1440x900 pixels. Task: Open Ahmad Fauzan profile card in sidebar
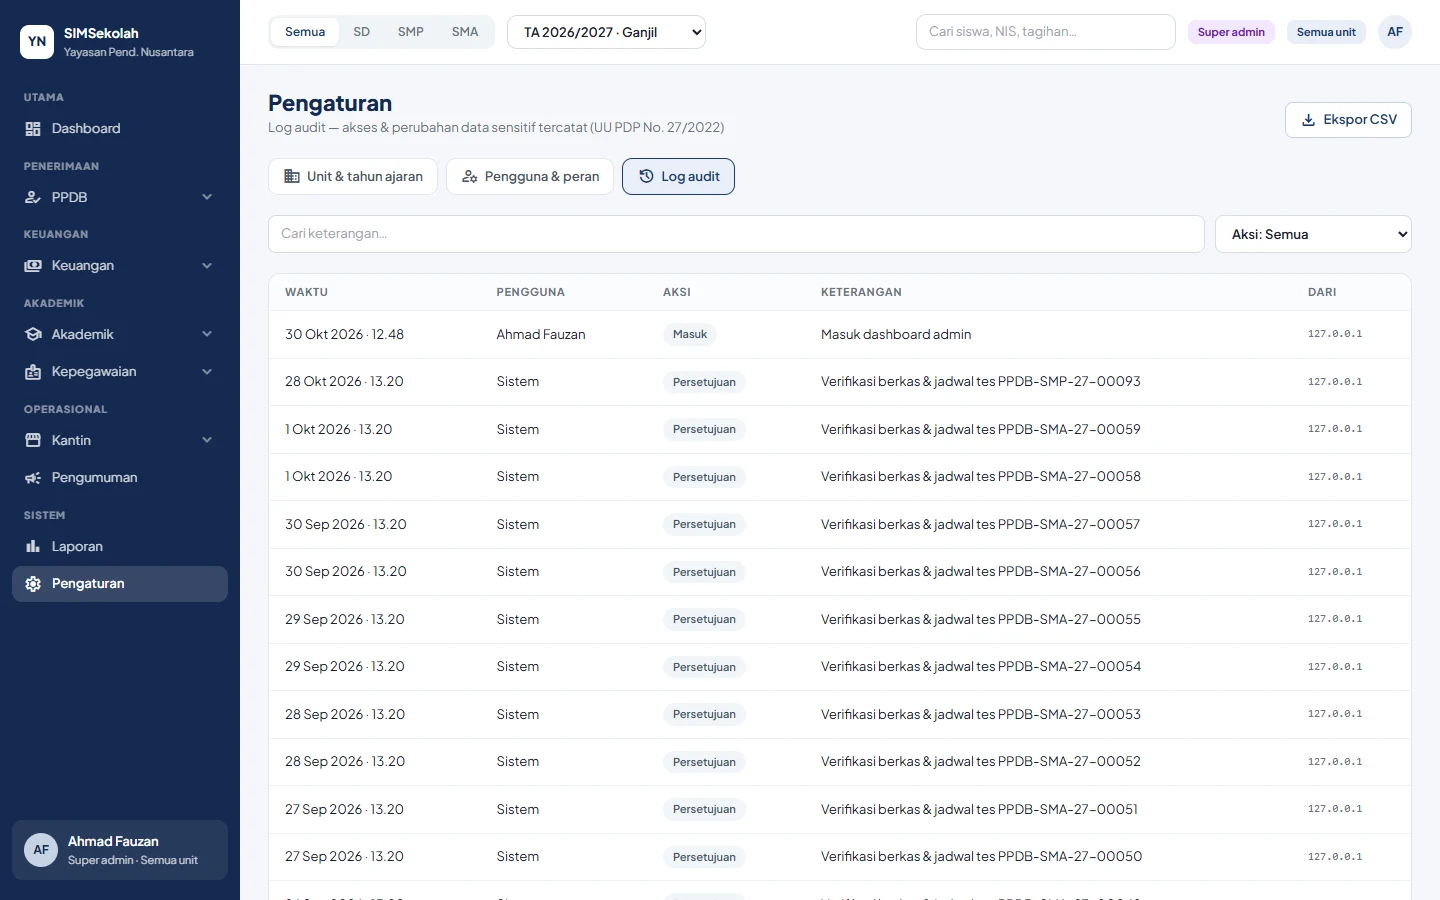[120, 850]
